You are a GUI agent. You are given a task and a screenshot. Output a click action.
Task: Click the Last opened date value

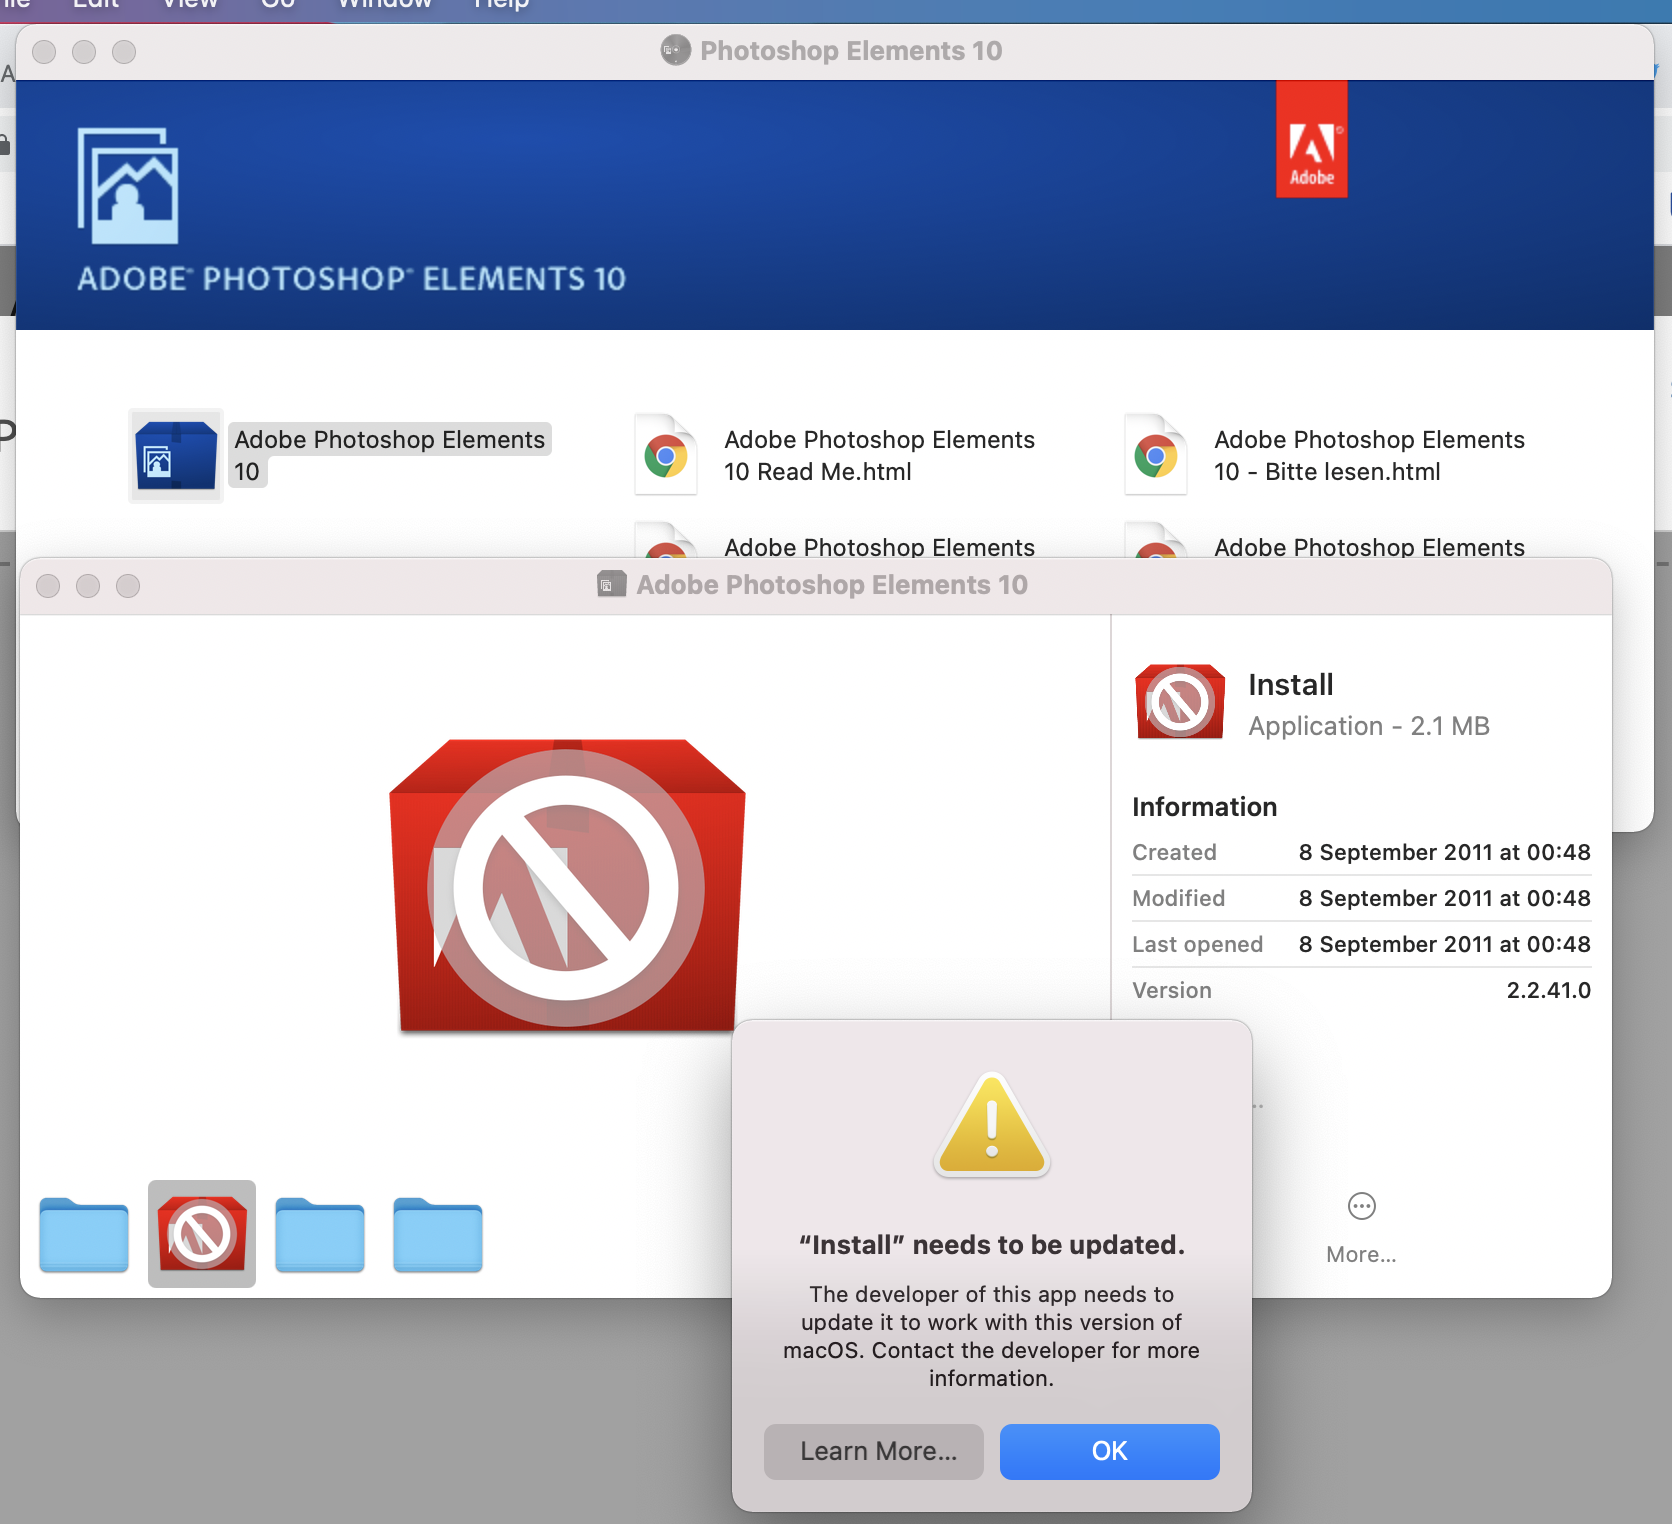point(1444,944)
